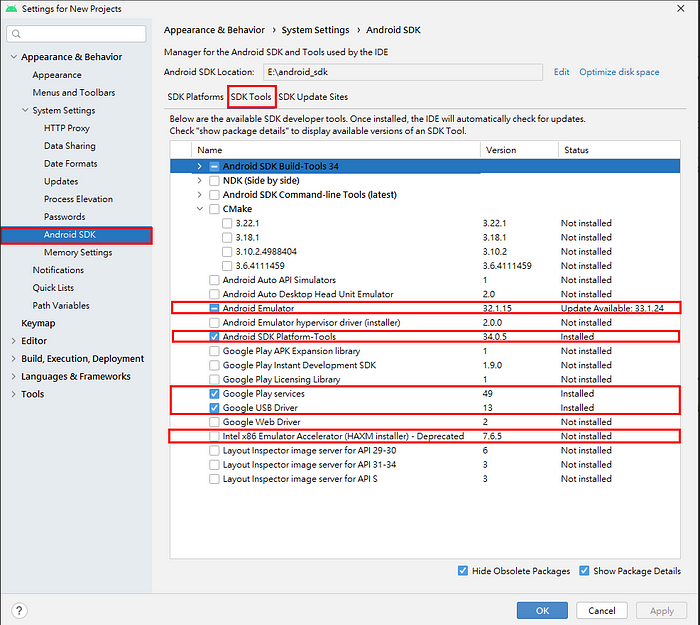Select Date Formats in tree

point(71,164)
